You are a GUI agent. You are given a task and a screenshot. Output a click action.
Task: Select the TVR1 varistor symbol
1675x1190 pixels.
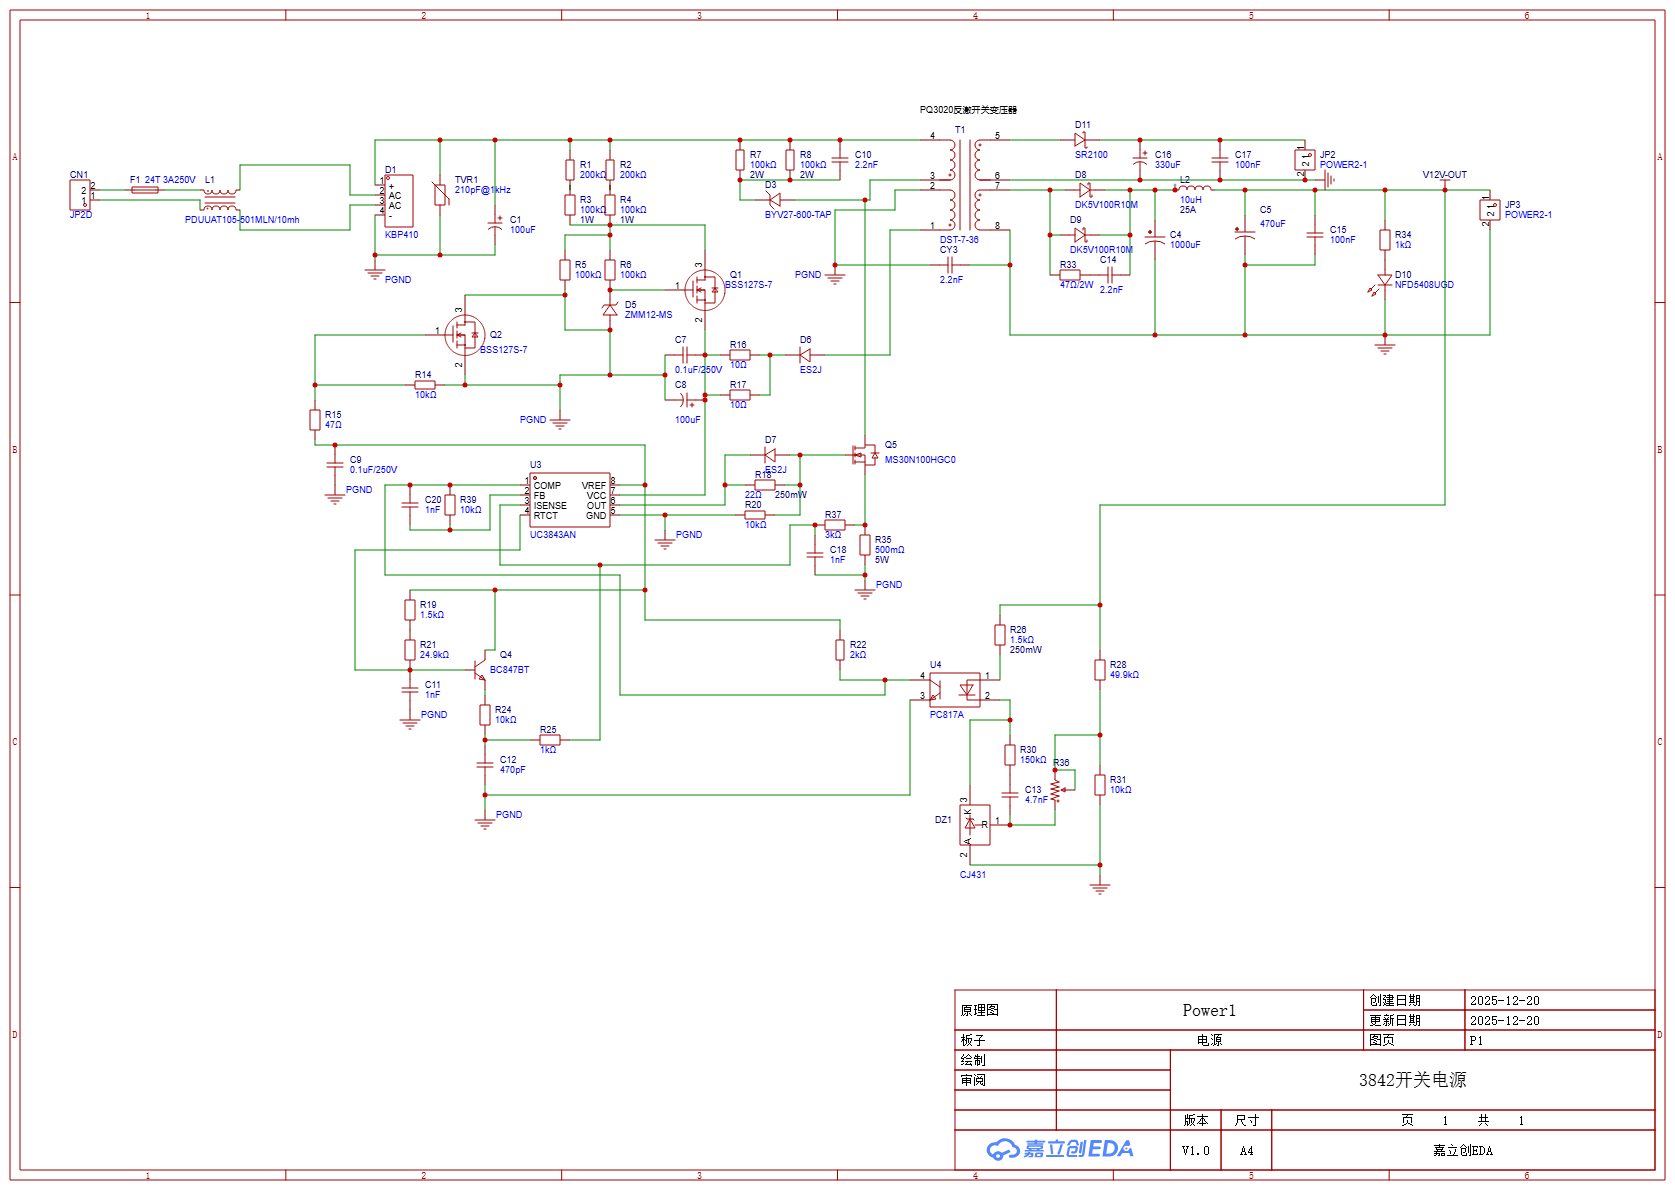point(440,194)
